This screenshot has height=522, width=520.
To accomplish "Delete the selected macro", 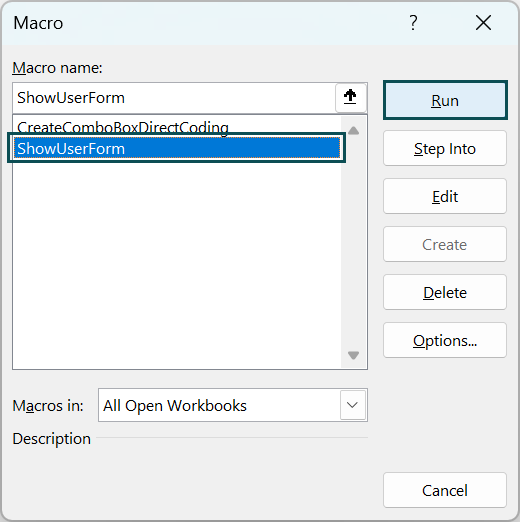I will pyautogui.click(x=445, y=292).
